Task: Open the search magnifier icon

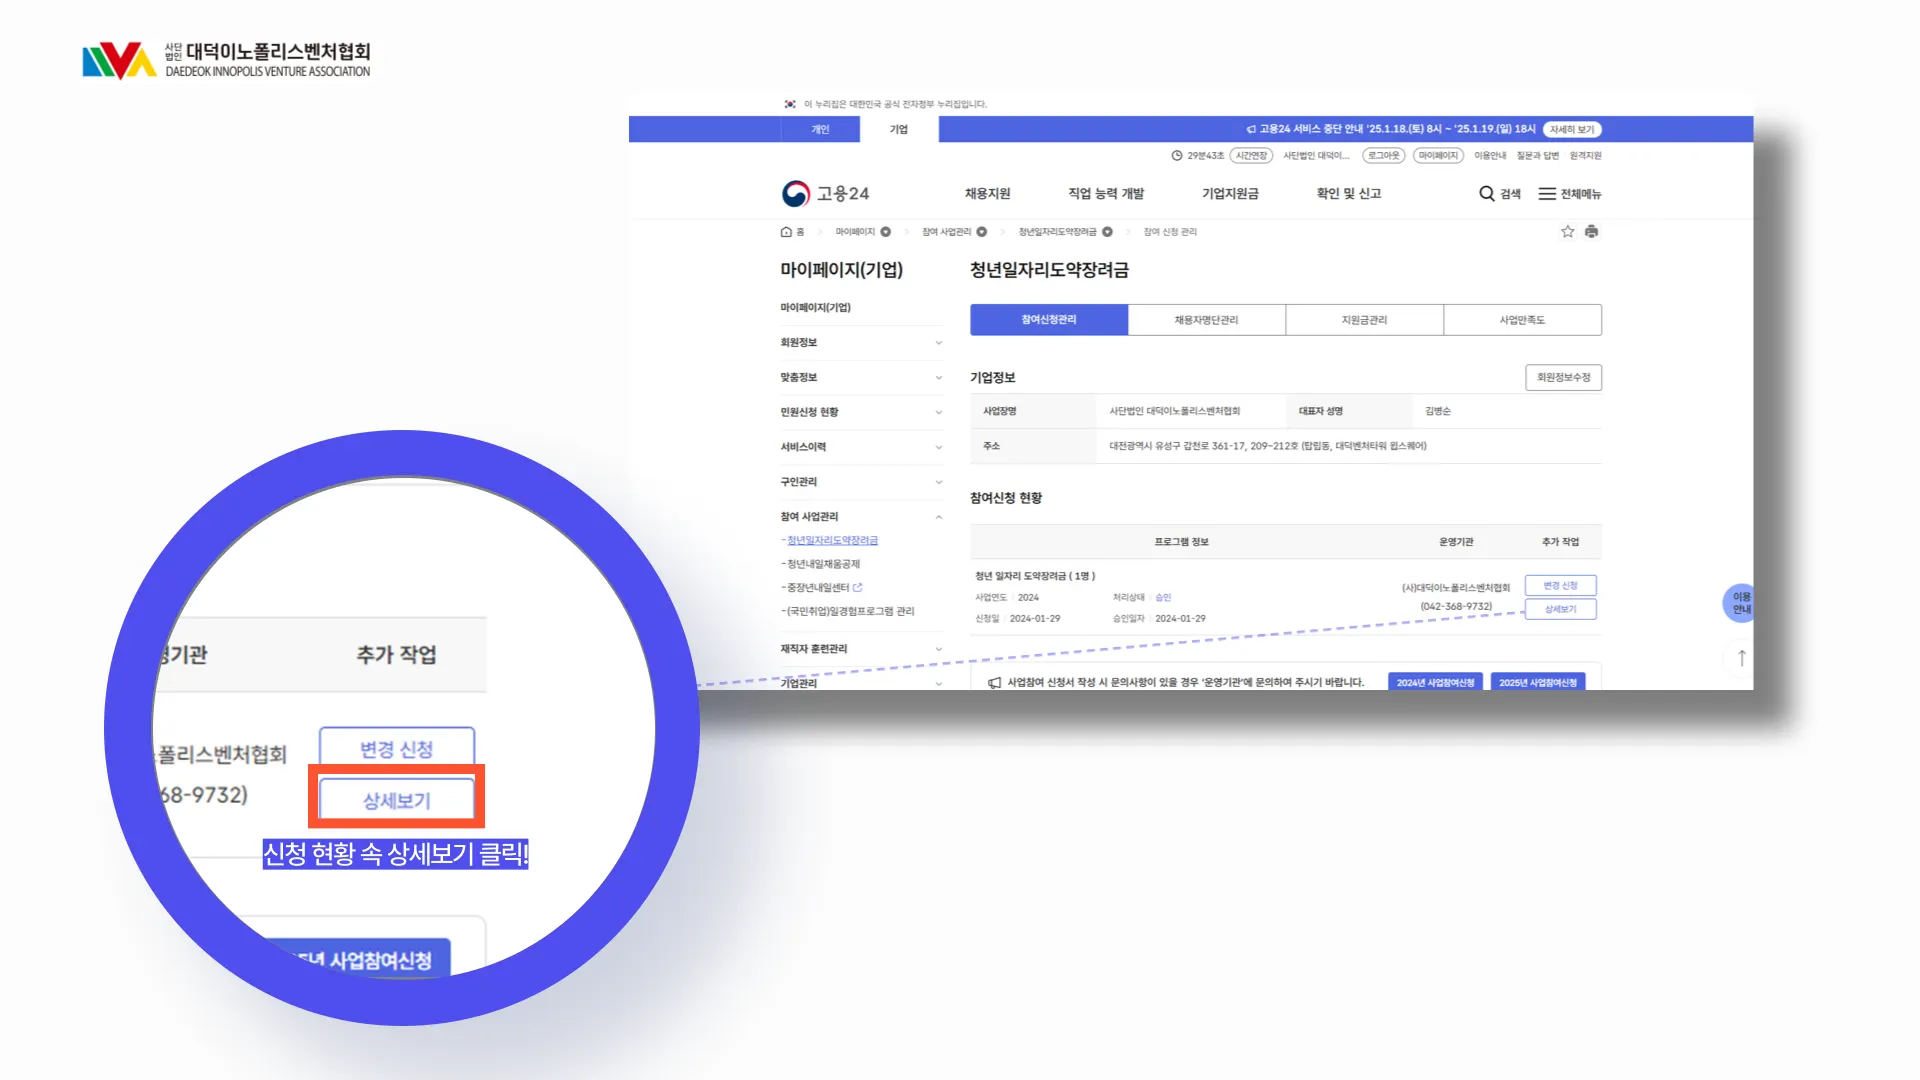Action: (1487, 194)
